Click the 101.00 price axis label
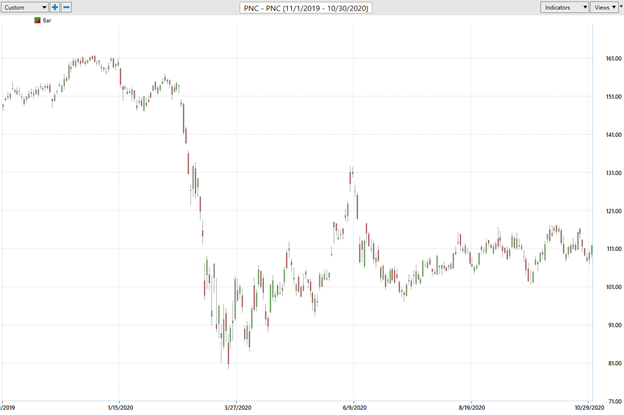The image size is (624, 415). coord(613,287)
